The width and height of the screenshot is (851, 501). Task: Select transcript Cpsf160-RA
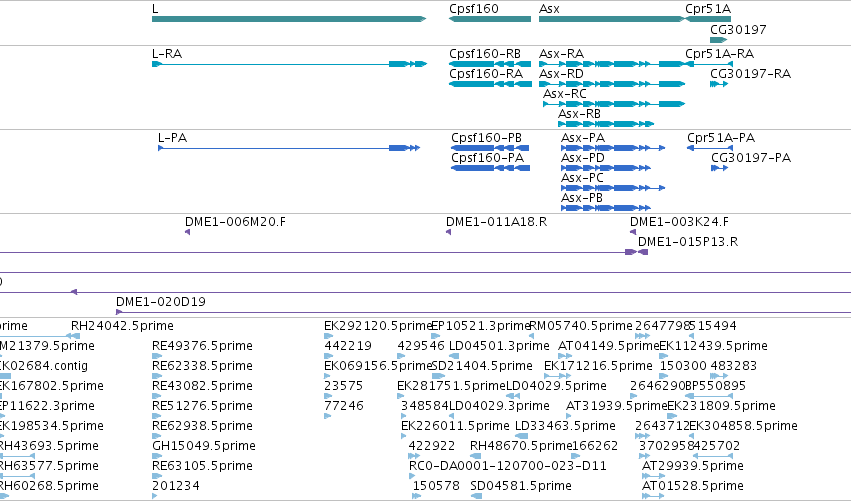tap(491, 84)
